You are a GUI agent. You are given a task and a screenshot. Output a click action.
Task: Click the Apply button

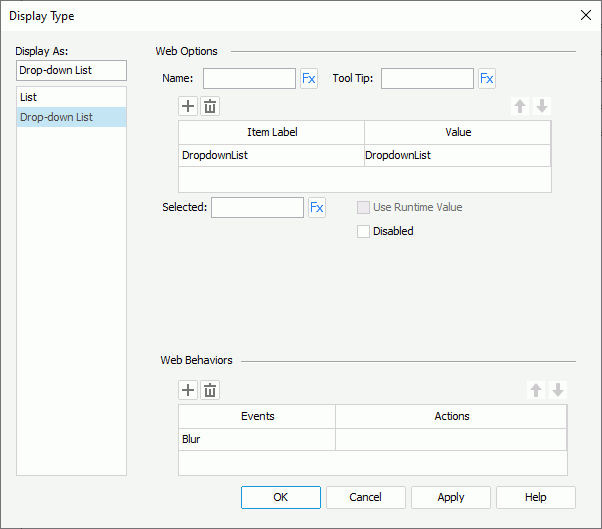(451, 498)
